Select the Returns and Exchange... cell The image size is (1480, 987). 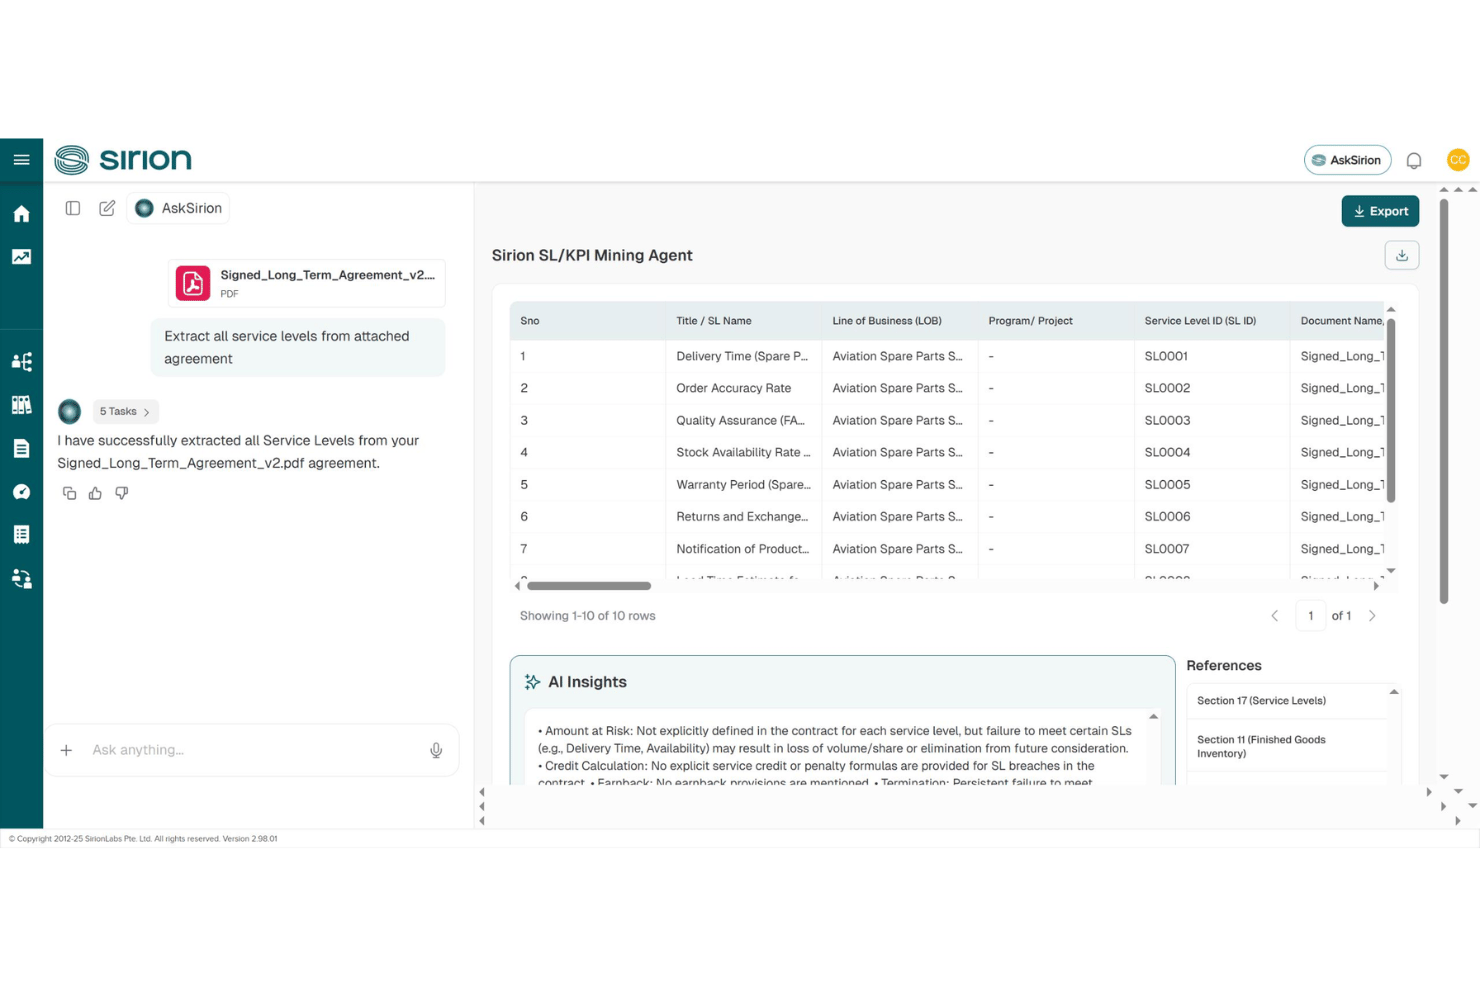click(742, 516)
